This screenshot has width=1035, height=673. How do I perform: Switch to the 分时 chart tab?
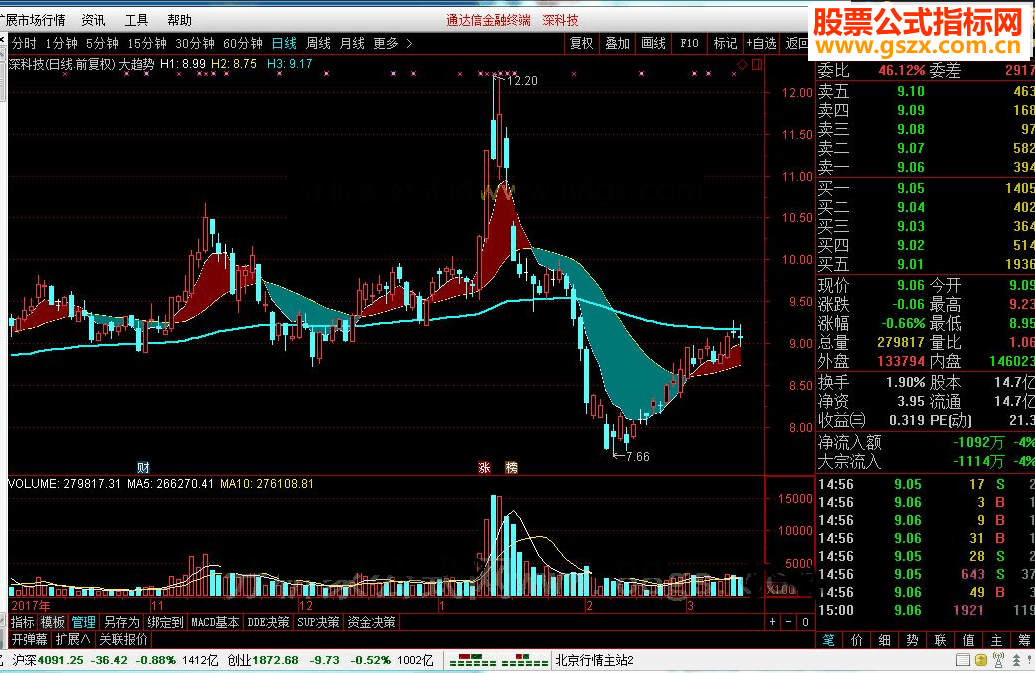coord(24,44)
